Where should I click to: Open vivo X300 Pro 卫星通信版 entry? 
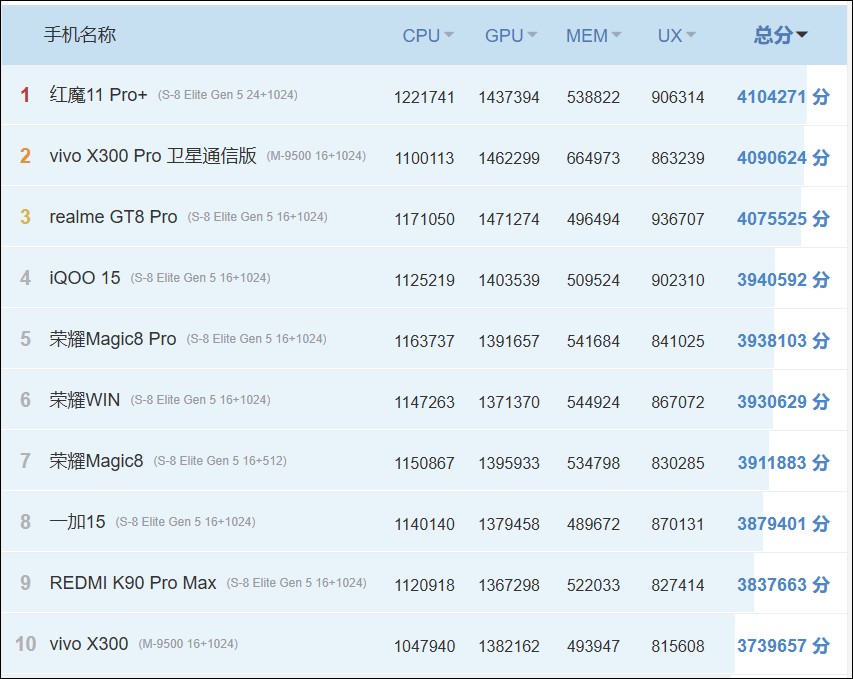point(153,156)
